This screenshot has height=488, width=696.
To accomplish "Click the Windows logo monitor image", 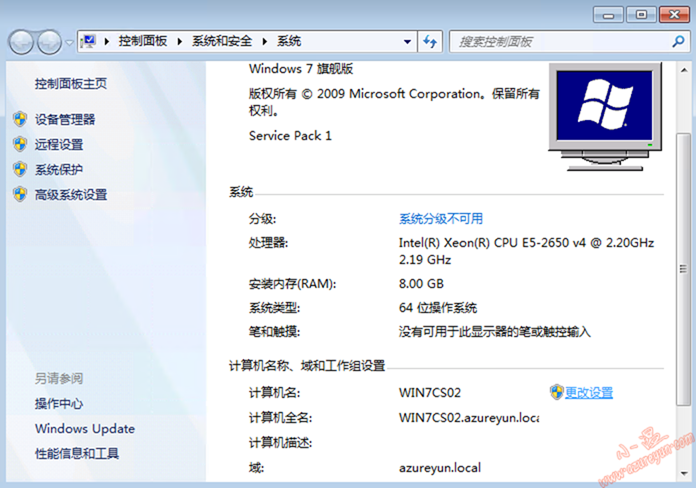I will [605, 116].
